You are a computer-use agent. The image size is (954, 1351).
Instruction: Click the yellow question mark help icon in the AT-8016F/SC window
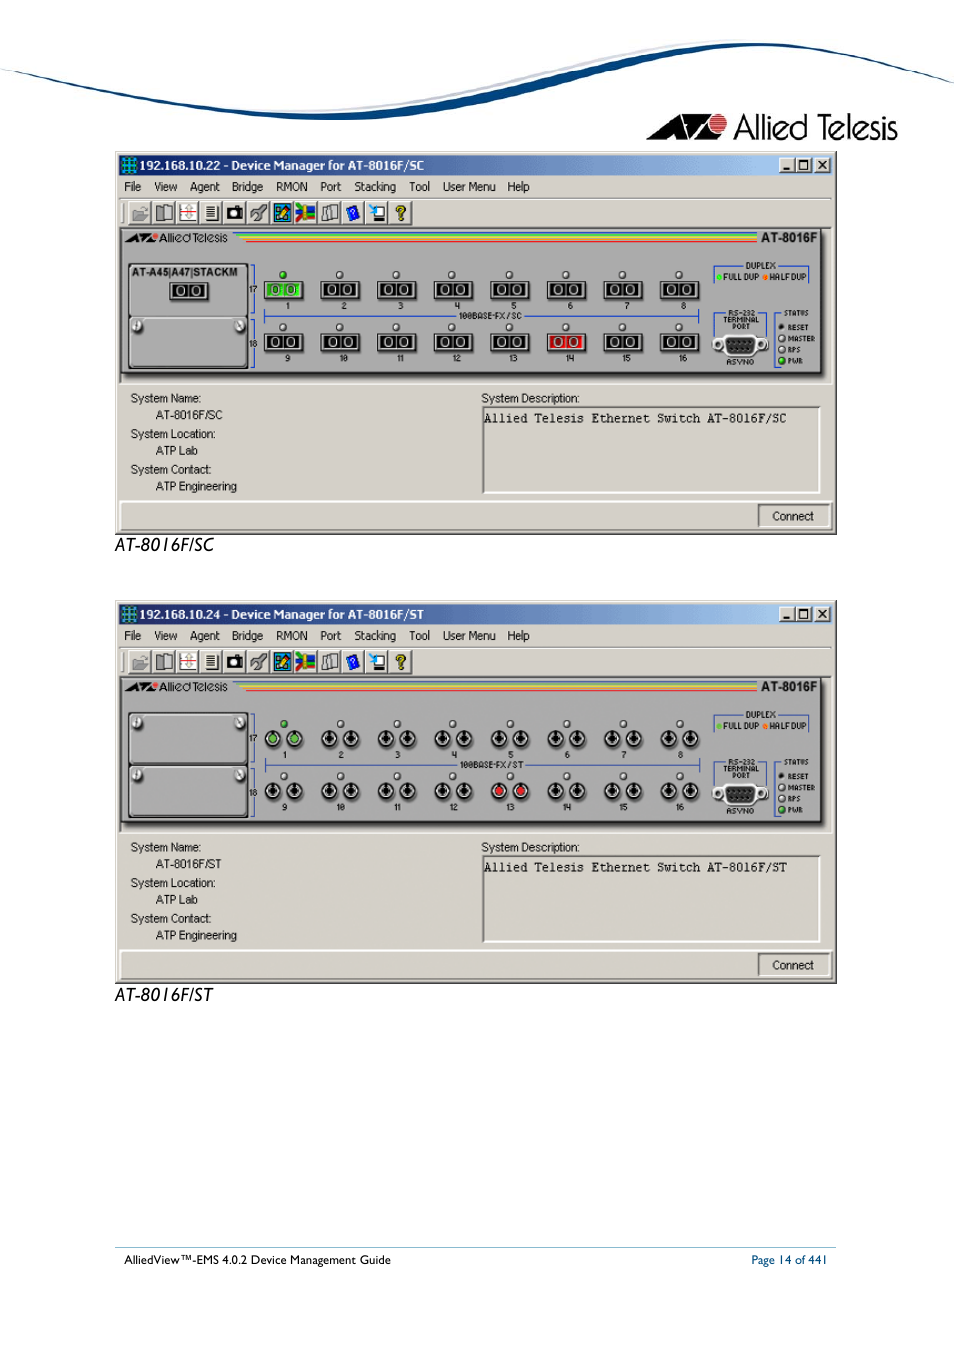[x=401, y=213]
